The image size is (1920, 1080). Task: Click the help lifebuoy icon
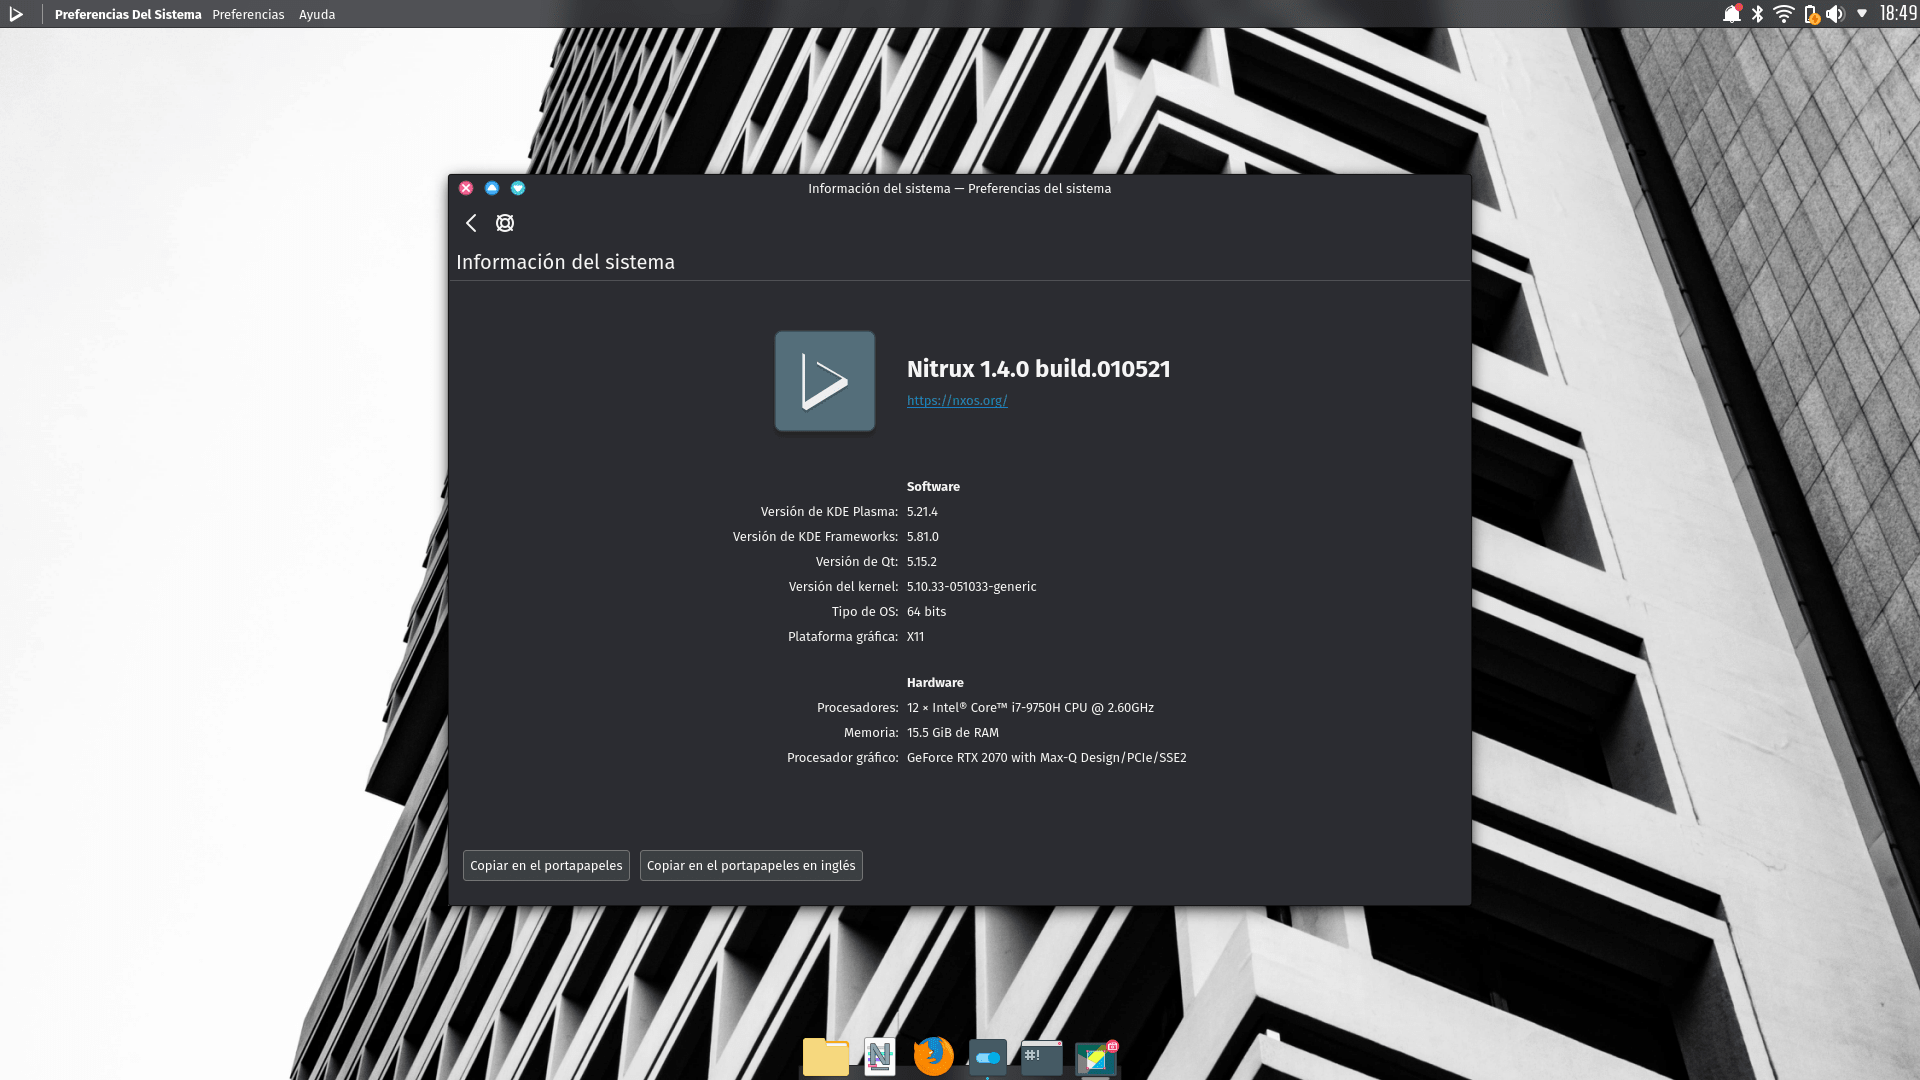pos(505,223)
